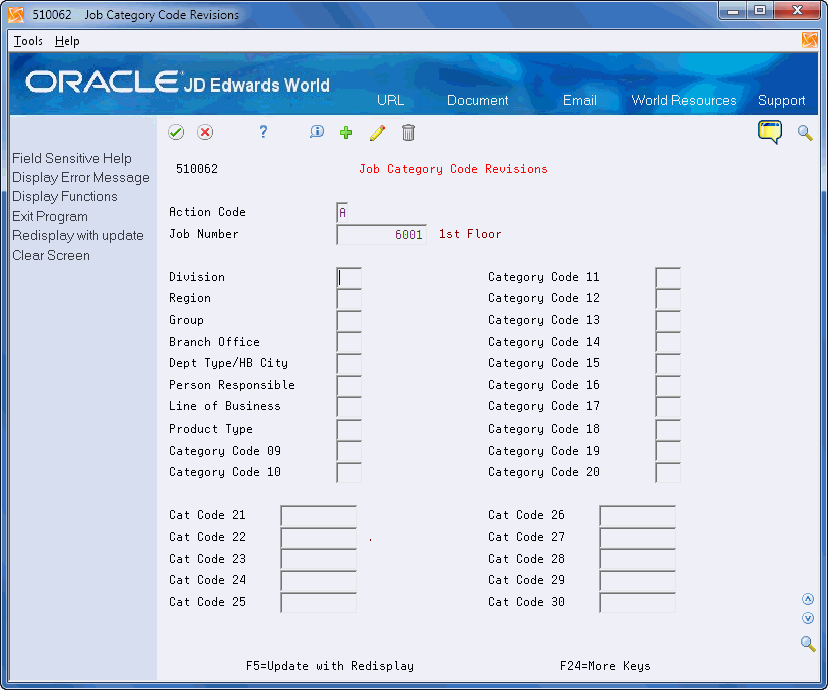The image size is (828, 690).
Task: Click the pencil Change icon
Action: (378, 133)
